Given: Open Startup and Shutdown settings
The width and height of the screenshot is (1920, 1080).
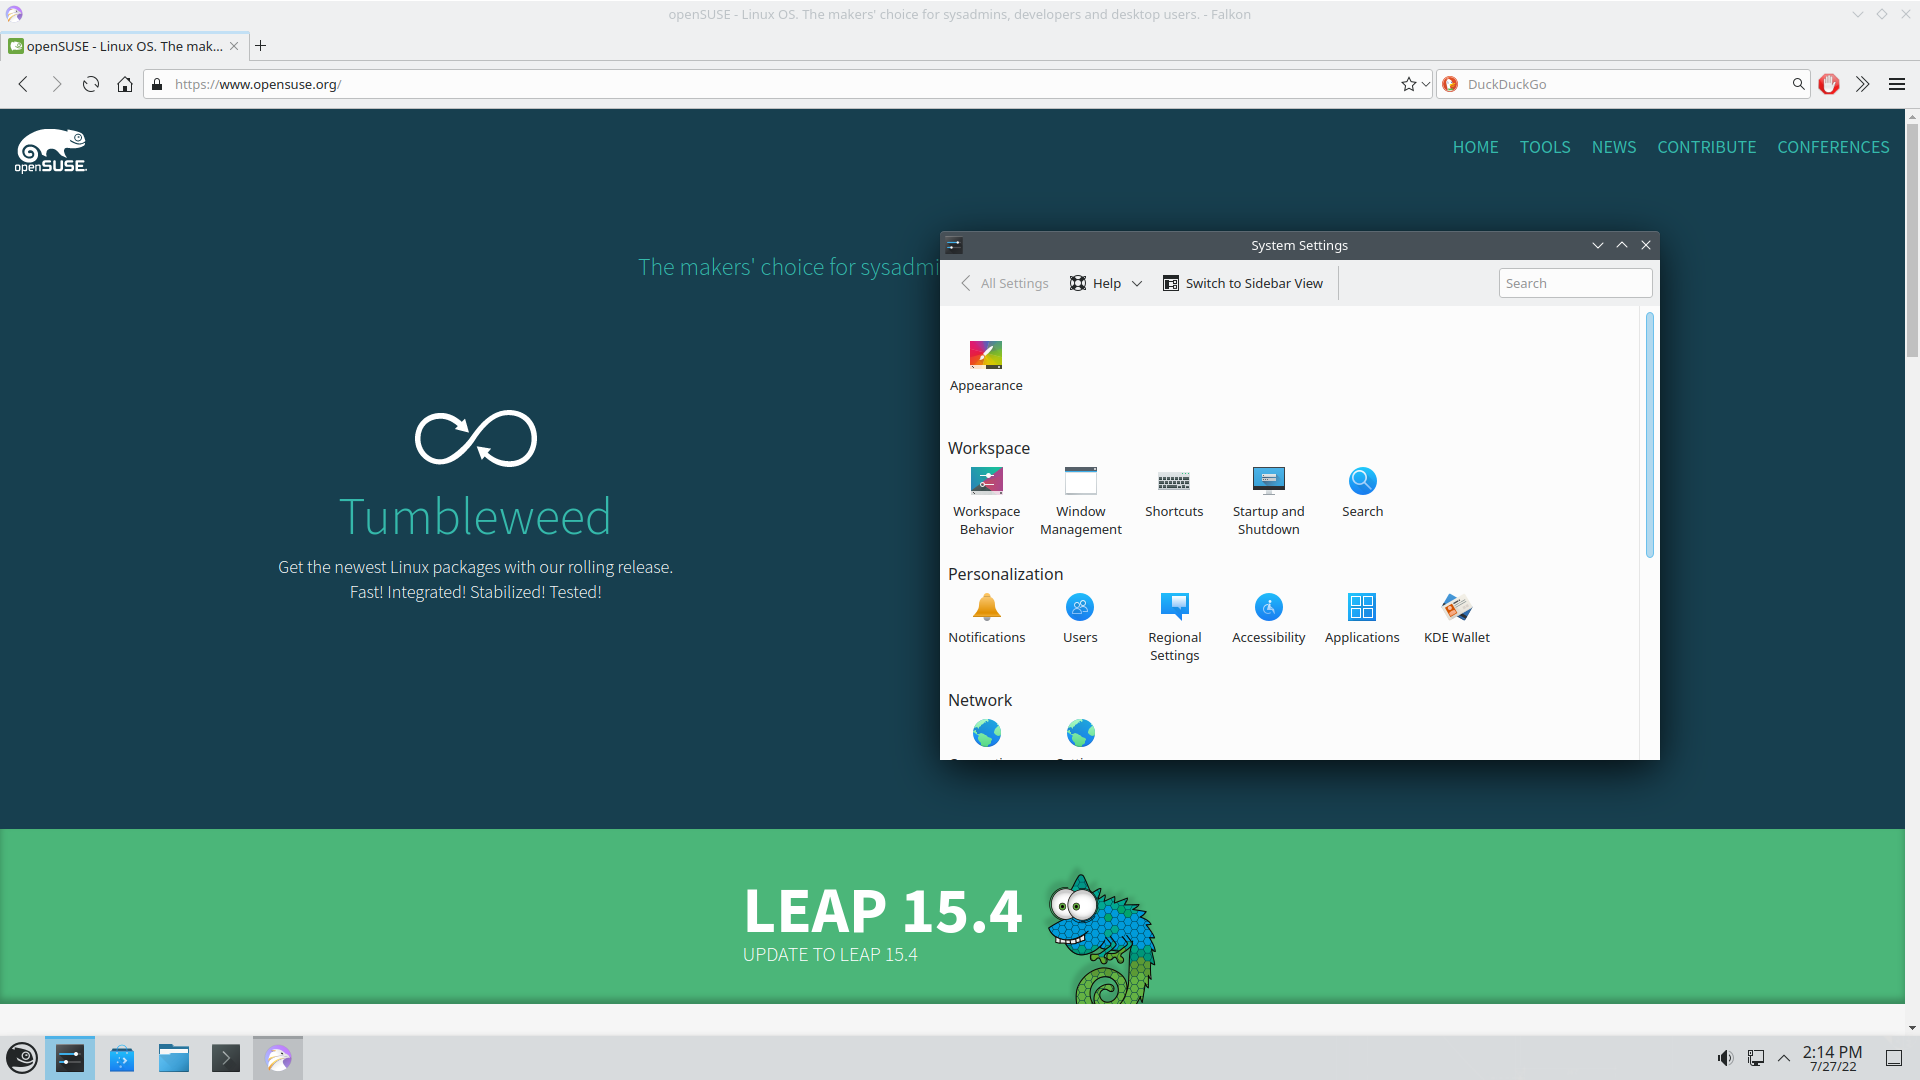Looking at the screenshot, I should [1268, 501].
